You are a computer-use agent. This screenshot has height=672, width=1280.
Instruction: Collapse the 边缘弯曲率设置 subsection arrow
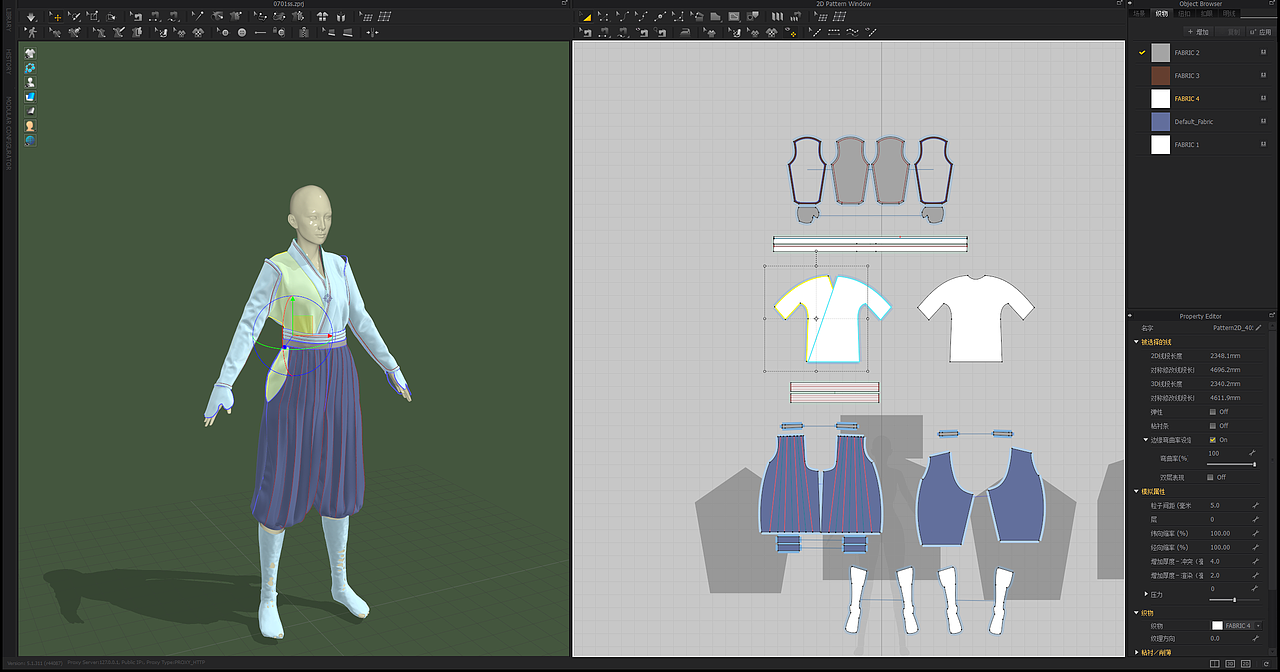[x=1146, y=440]
